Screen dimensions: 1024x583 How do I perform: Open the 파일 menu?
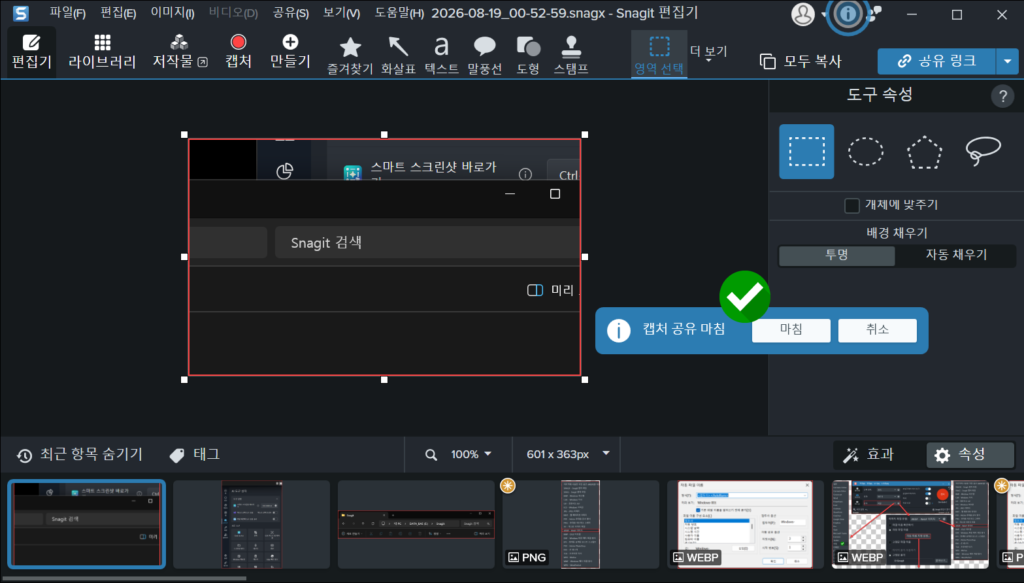pyautogui.click(x=67, y=13)
